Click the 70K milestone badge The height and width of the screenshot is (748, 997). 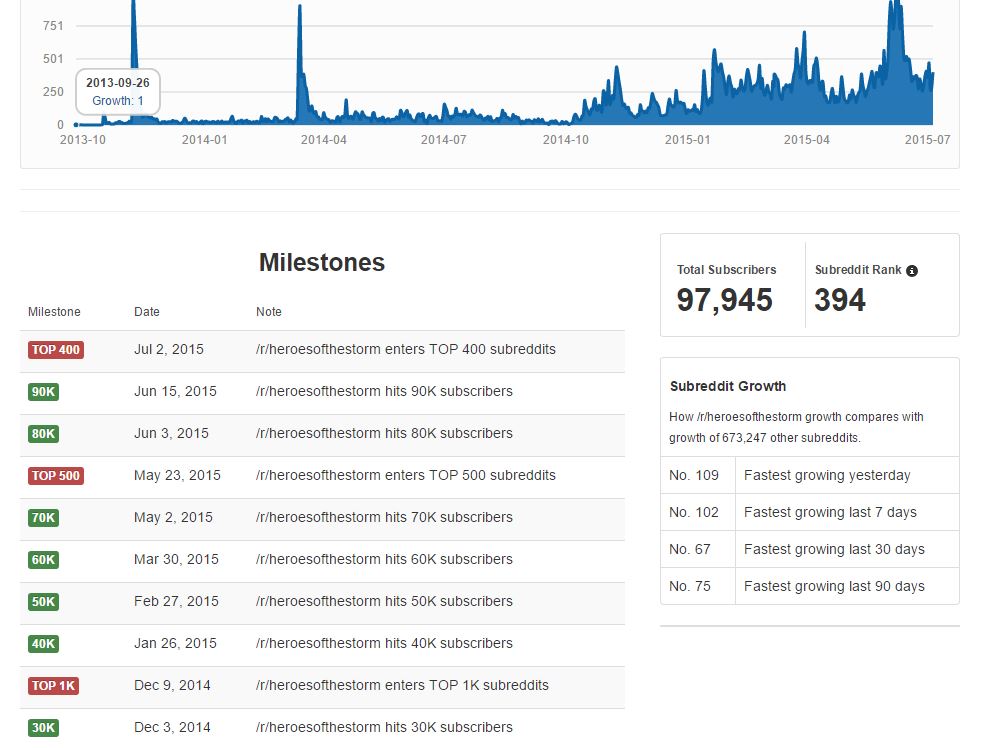43,518
